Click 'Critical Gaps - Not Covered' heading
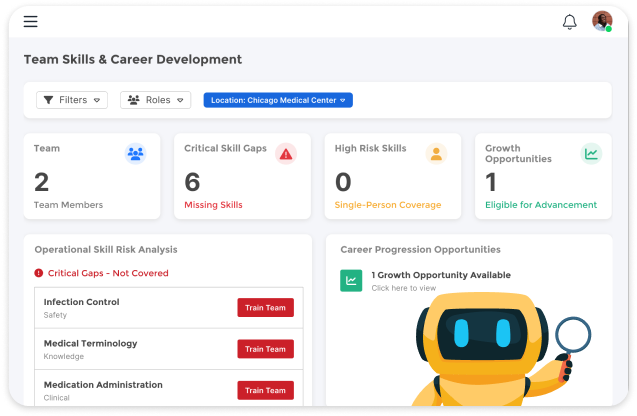Screen dimensions: 637x416 point(108,273)
